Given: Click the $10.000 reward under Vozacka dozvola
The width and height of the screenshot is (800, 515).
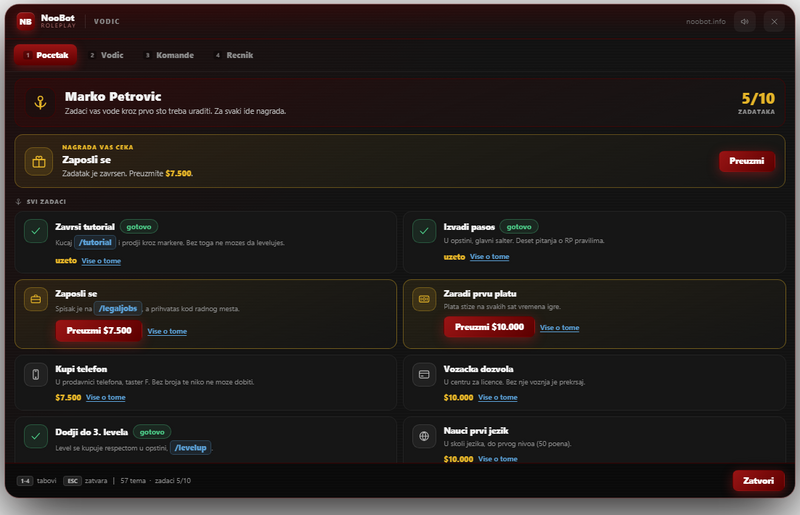Looking at the screenshot, I should click(x=458, y=398).
